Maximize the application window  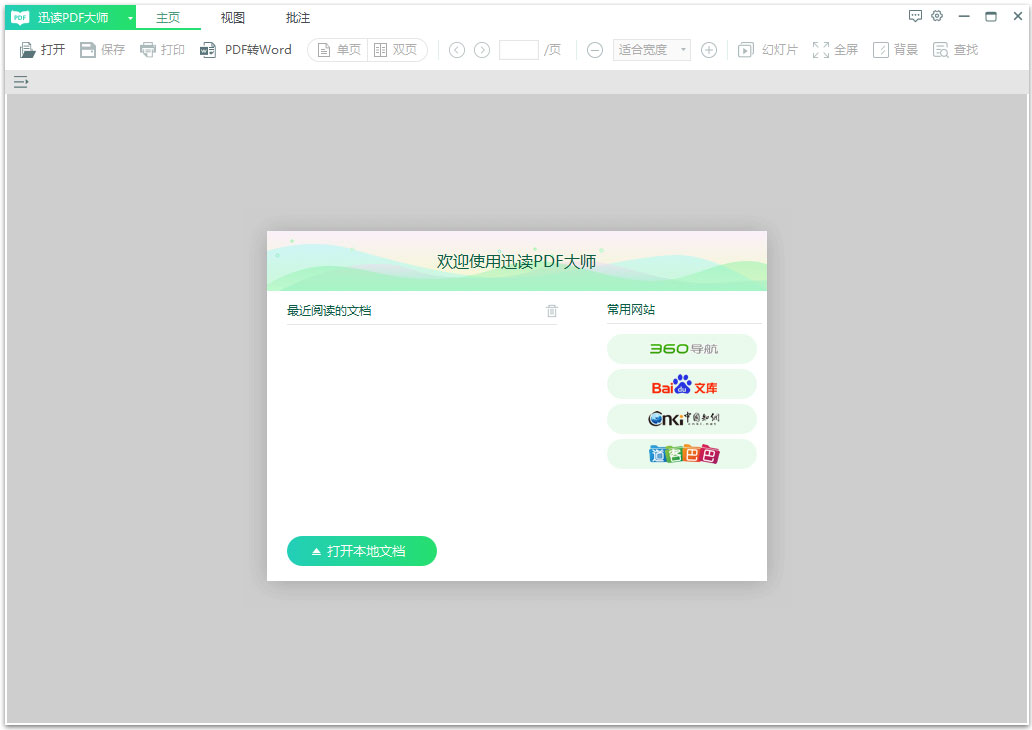click(x=991, y=16)
